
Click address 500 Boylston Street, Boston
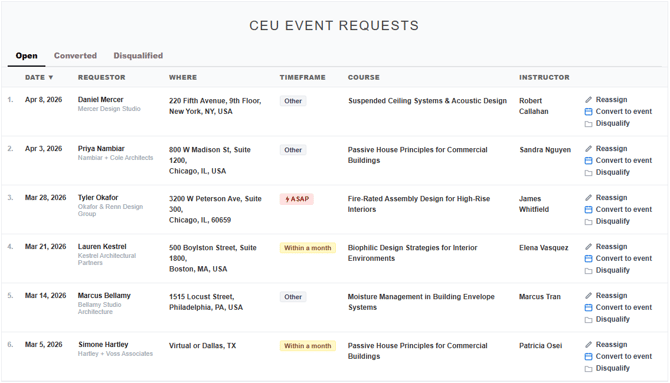[x=213, y=258]
